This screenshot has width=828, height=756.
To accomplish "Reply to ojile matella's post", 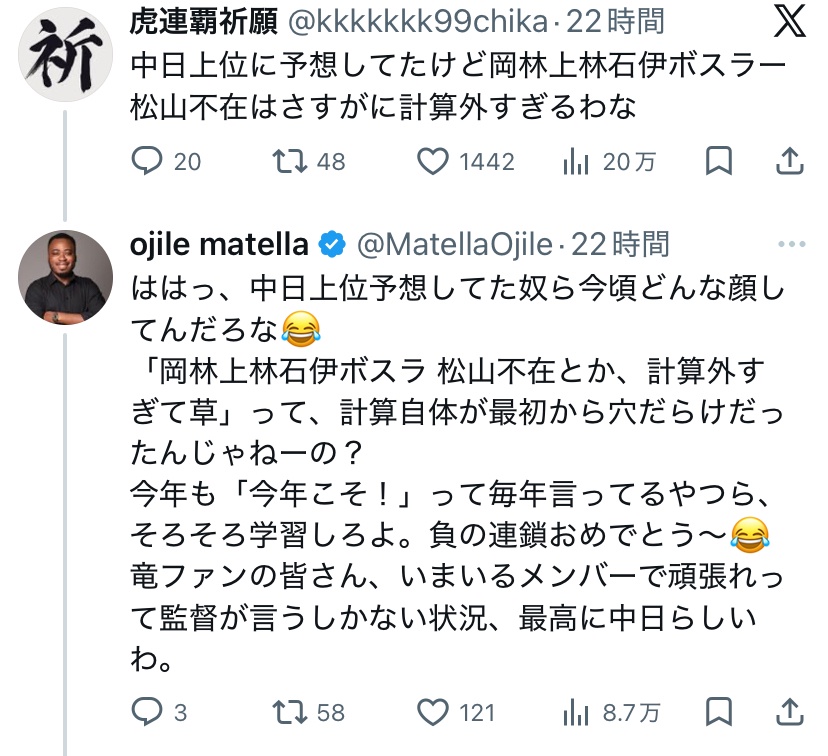I will (148, 712).
